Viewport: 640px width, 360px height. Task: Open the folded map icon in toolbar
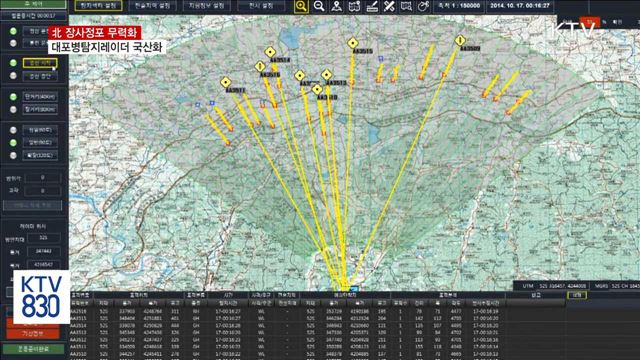pos(354,6)
